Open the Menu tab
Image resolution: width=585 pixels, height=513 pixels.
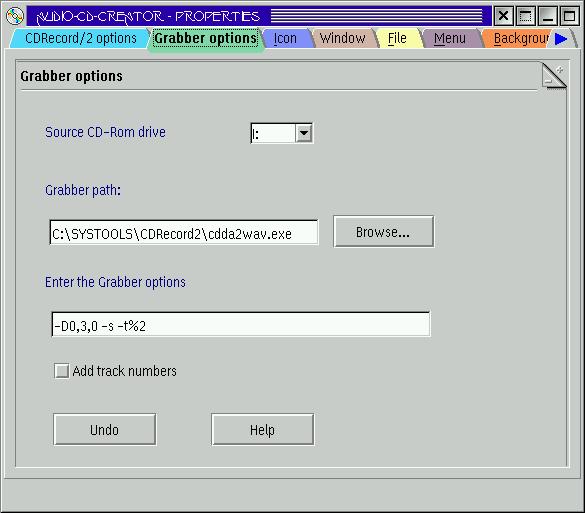click(x=450, y=38)
